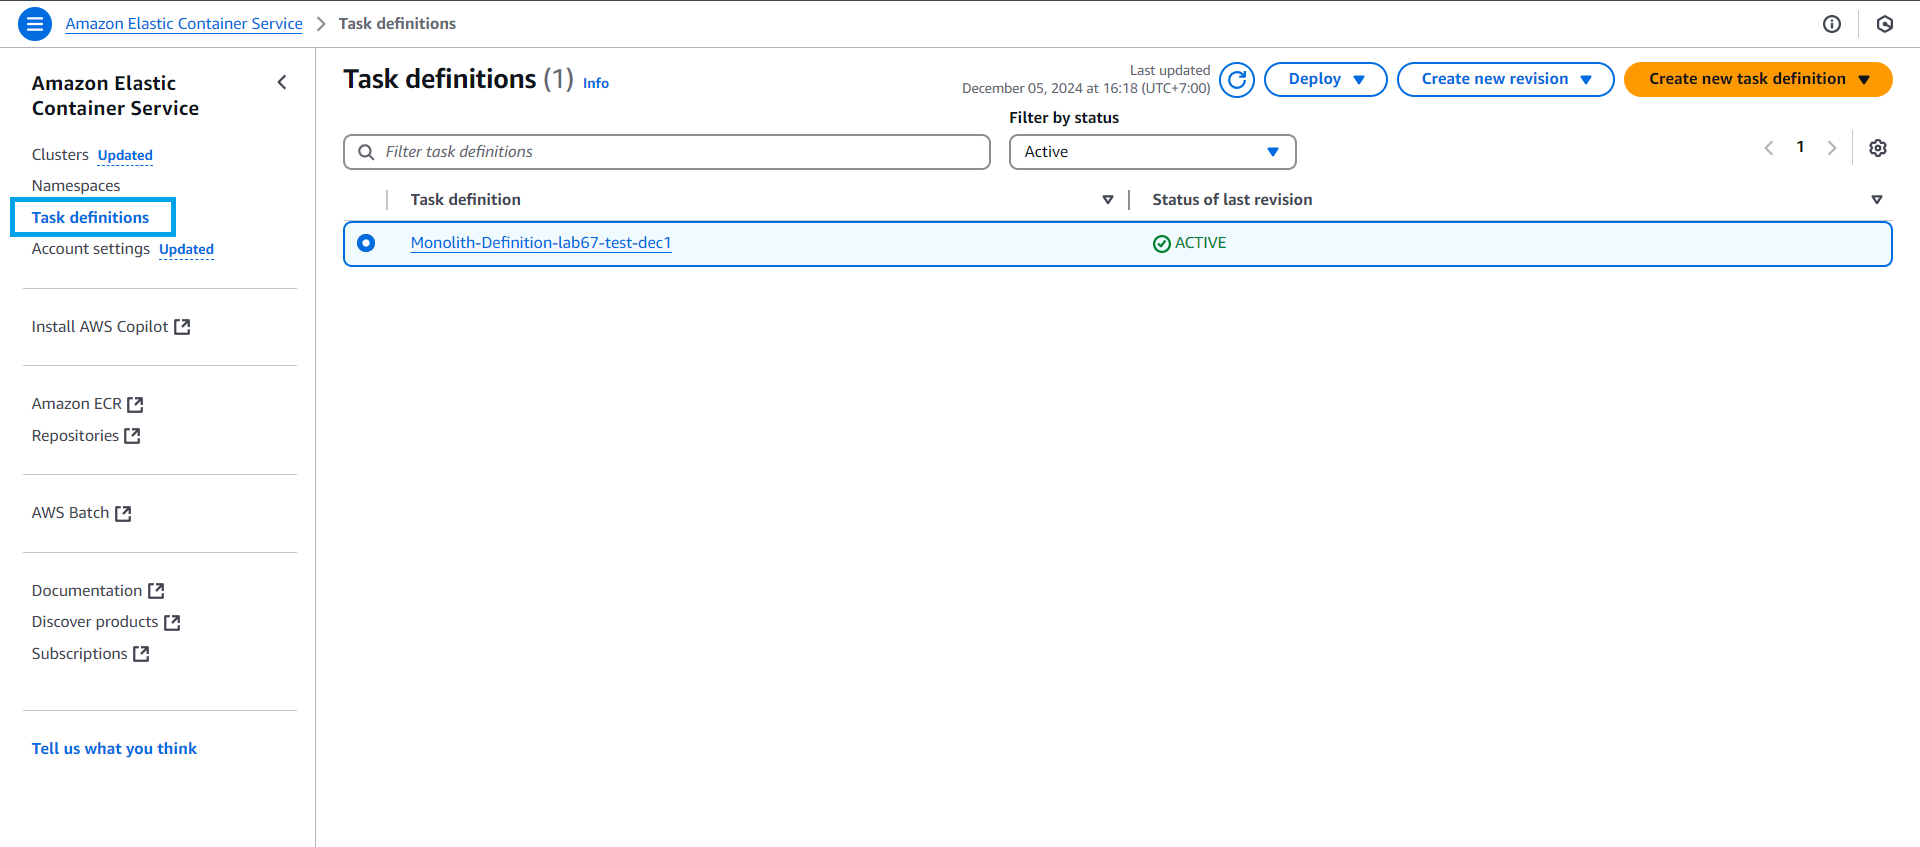Click the Filter task definitions search field
The height and width of the screenshot is (847, 1920).
click(x=667, y=152)
